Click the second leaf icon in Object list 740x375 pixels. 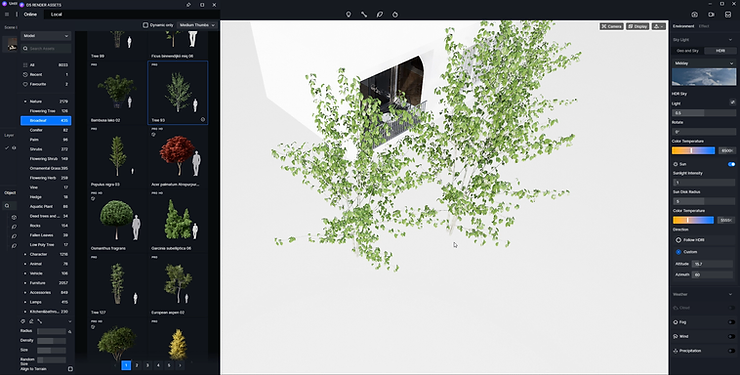(x=14, y=227)
